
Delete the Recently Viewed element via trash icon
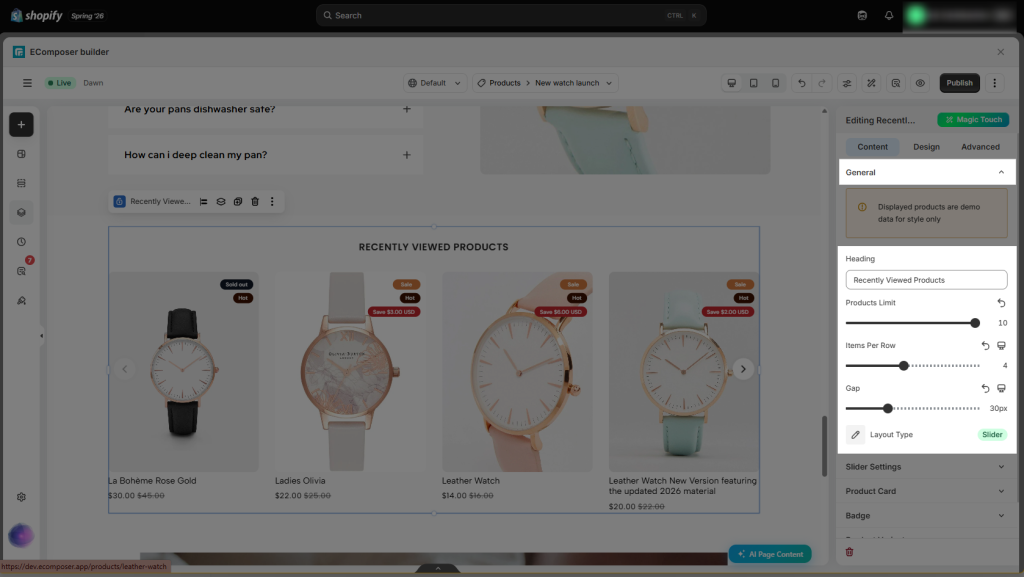tap(255, 202)
